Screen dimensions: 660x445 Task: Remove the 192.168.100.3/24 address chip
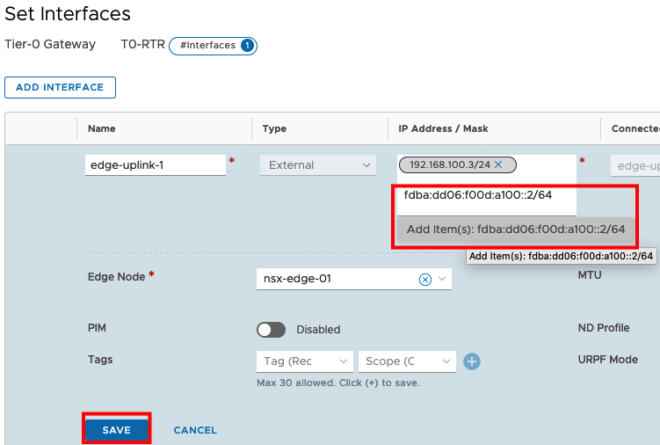(x=498, y=164)
